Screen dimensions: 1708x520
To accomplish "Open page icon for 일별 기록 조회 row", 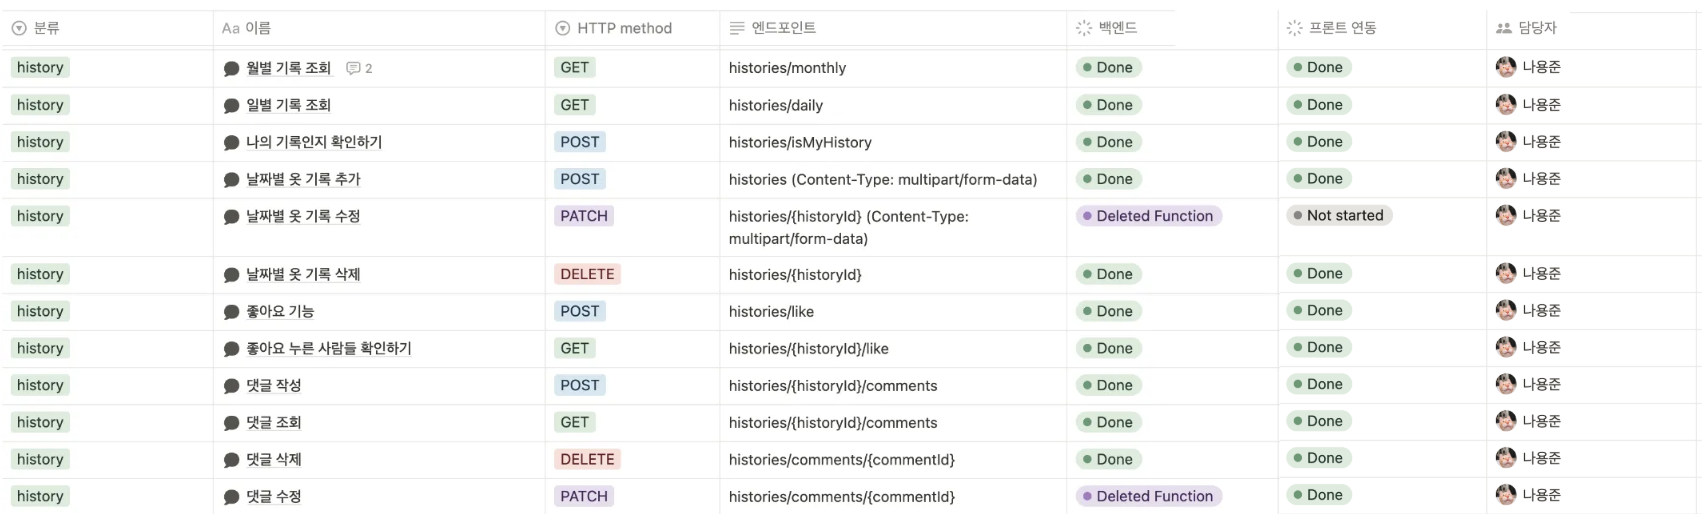I will [x=231, y=106].
